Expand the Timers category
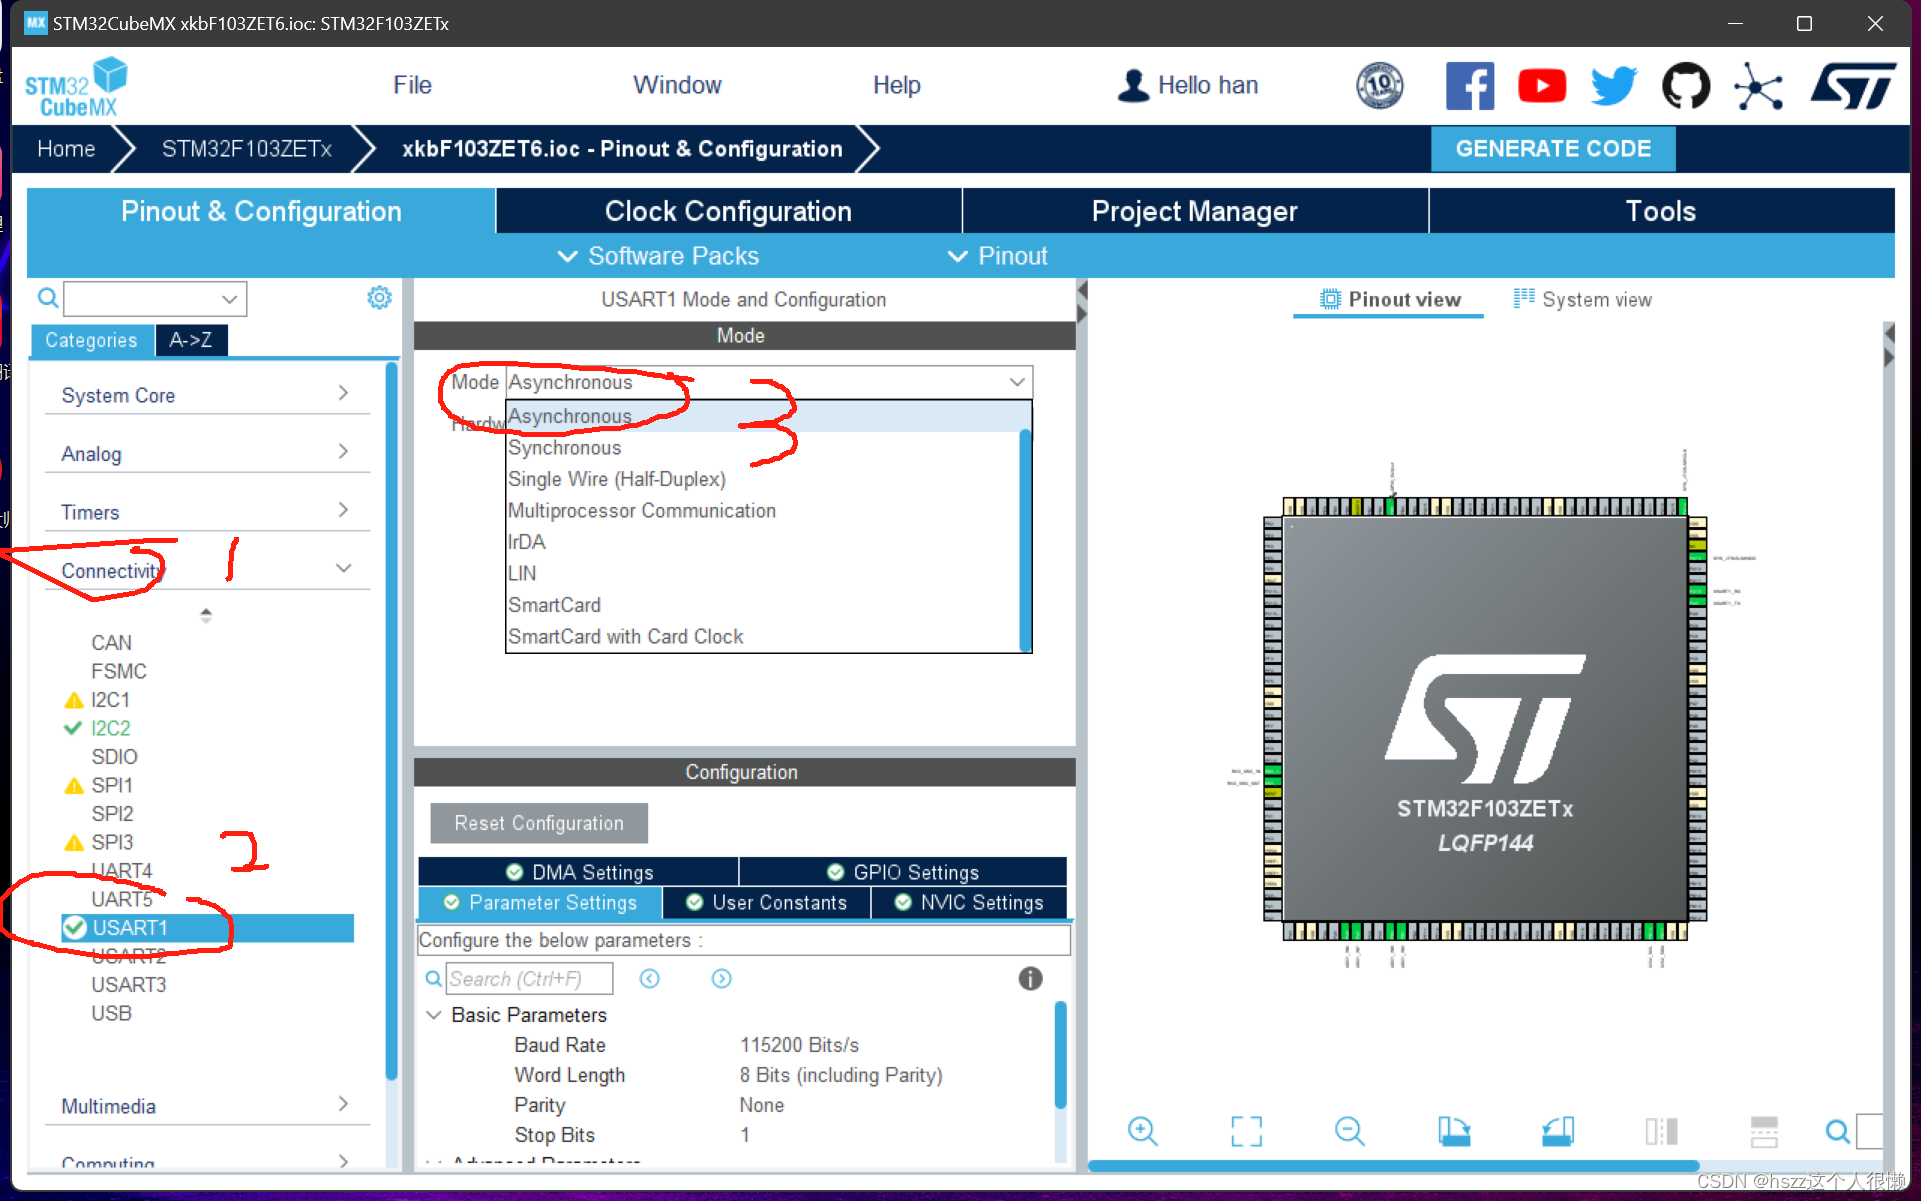Viewport: 1921px width, 1201px height. [x=205, y=511]
